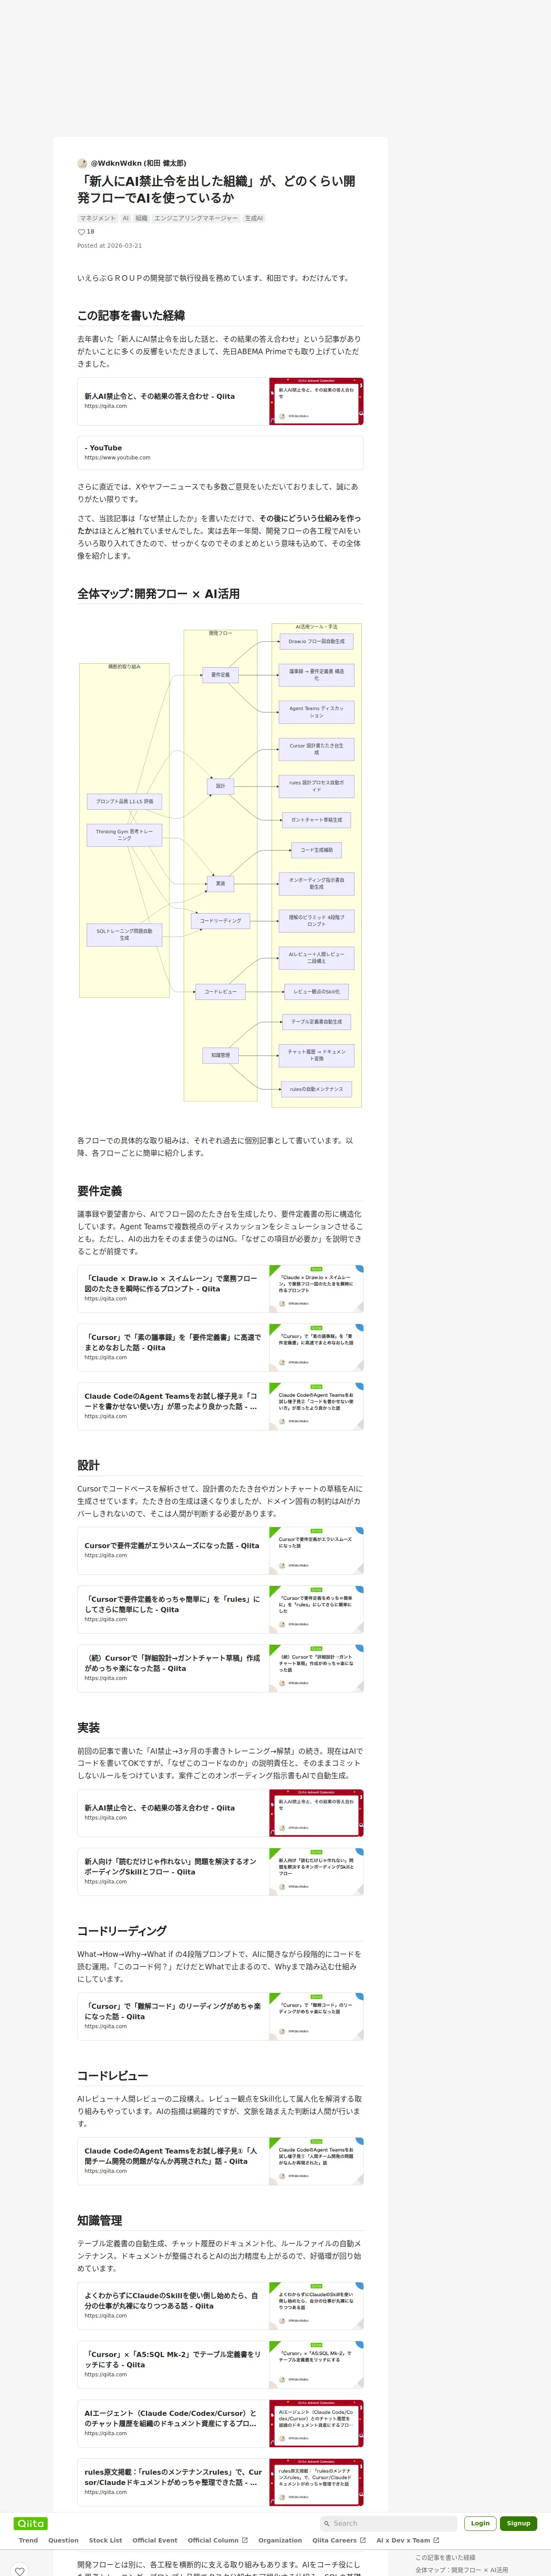Select the 生成AI tag
This screenshot has height=2576, width=551.
254,218
